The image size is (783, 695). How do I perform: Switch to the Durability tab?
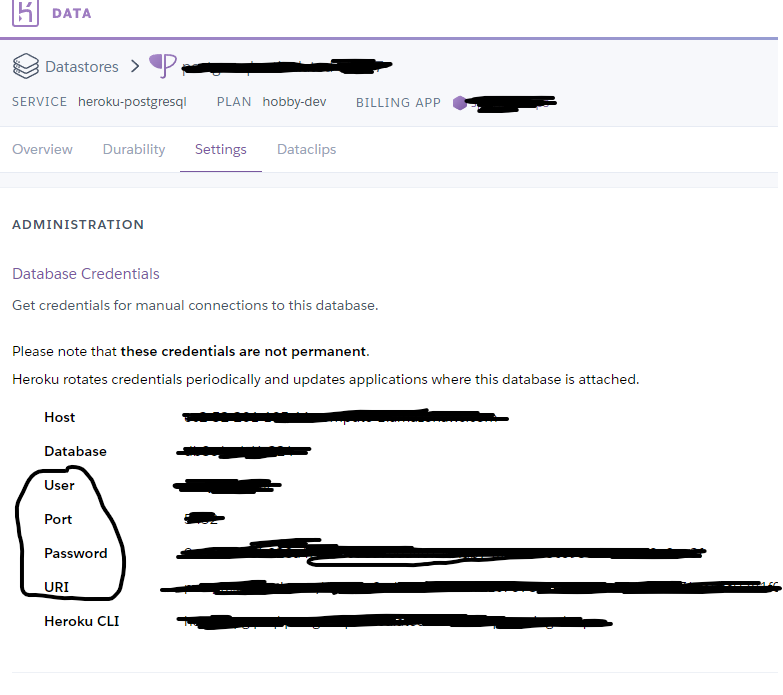pyautogui.click(x=134, y=149)
